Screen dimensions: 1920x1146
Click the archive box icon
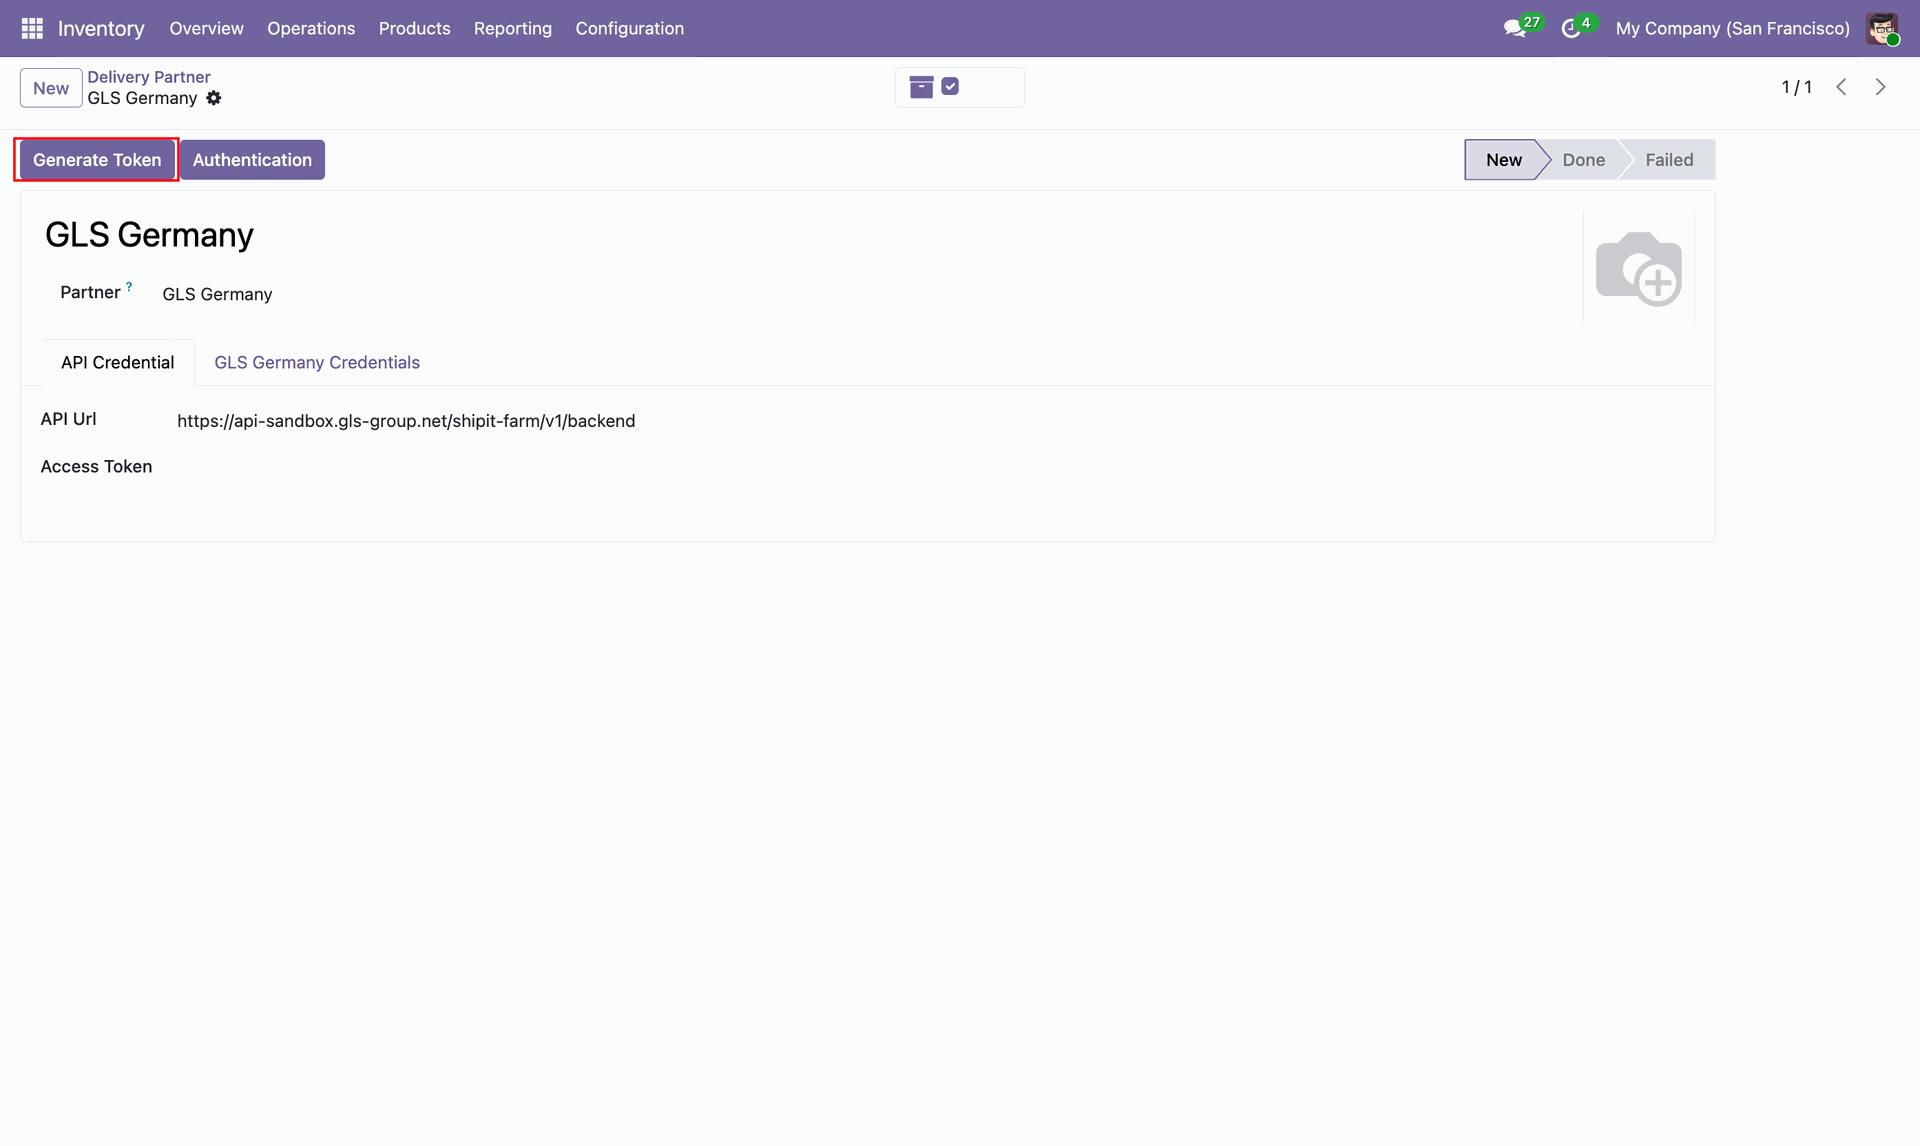(921, 87)
